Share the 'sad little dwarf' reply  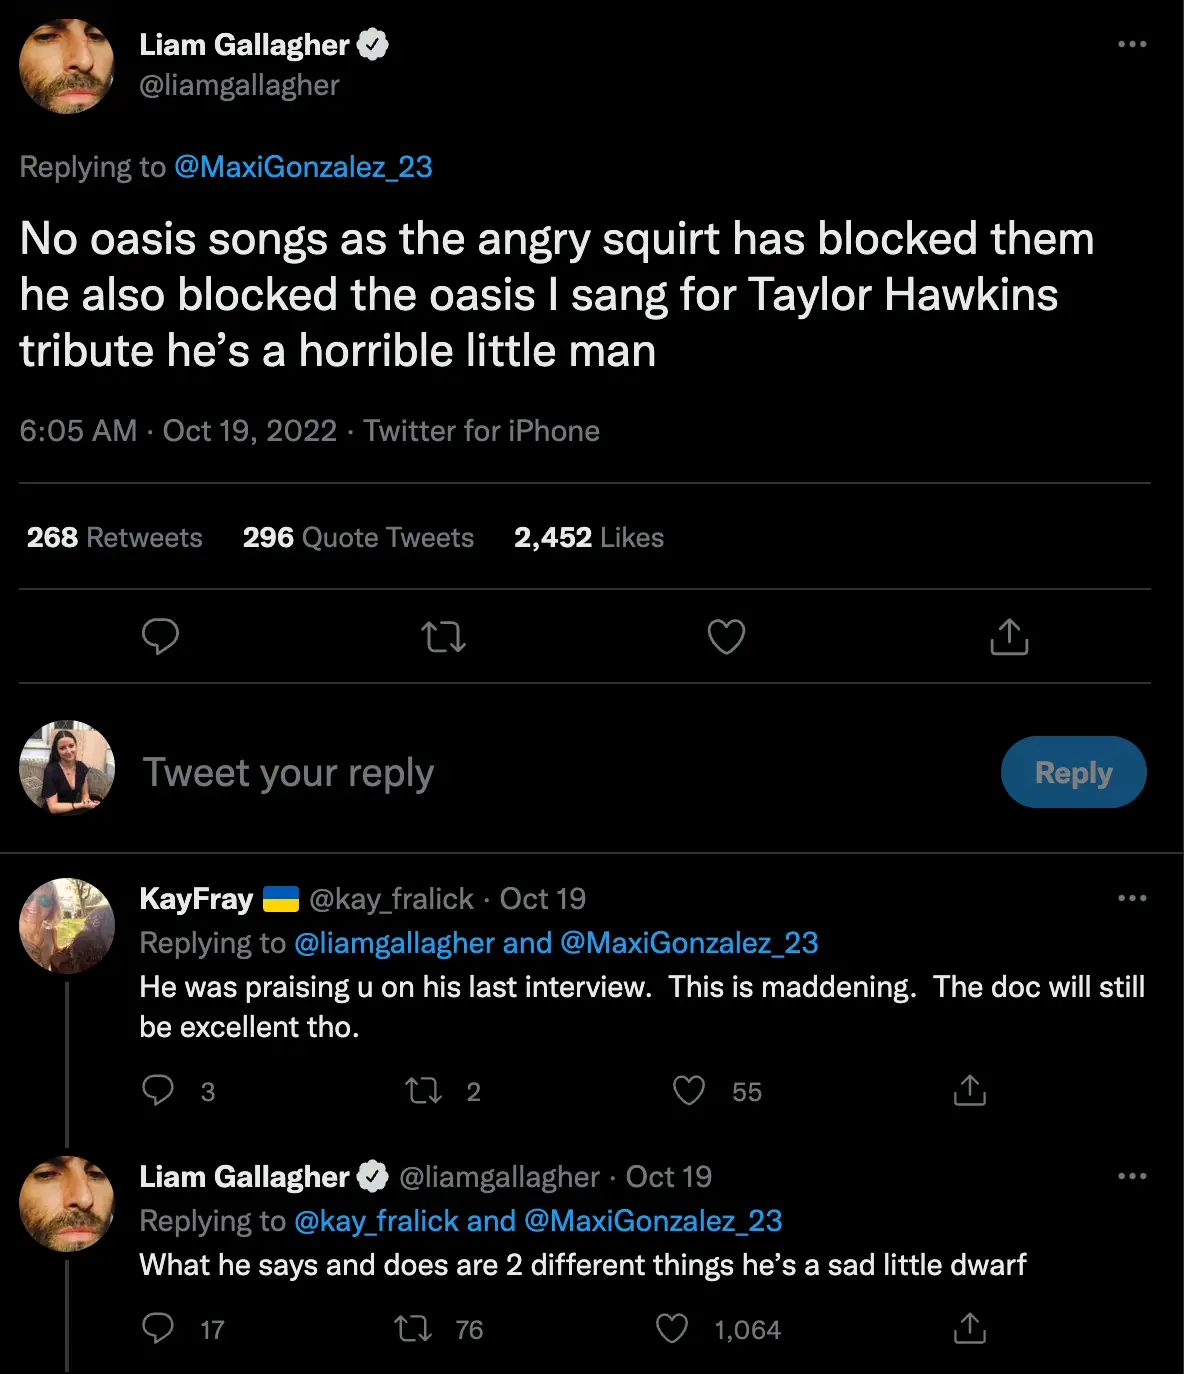click(969, 1329)
